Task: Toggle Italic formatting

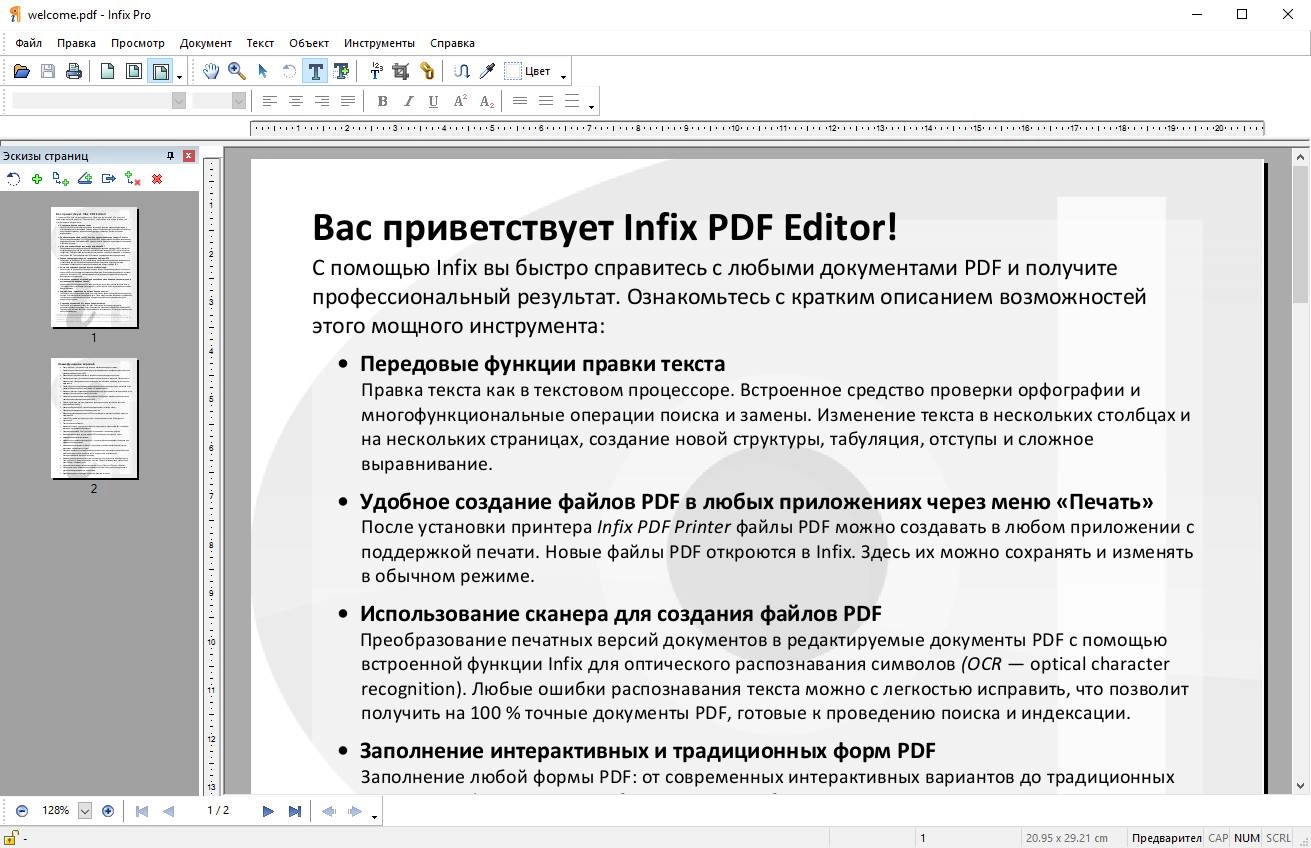Action: pyautogui.click(x=408, y=101)
